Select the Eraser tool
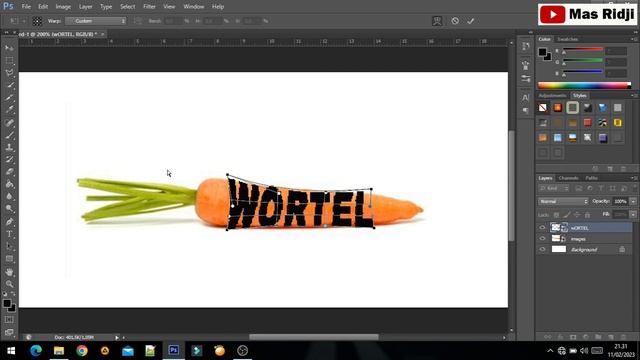The width and height of the screenshot is (640, 360). coord(9,172)
